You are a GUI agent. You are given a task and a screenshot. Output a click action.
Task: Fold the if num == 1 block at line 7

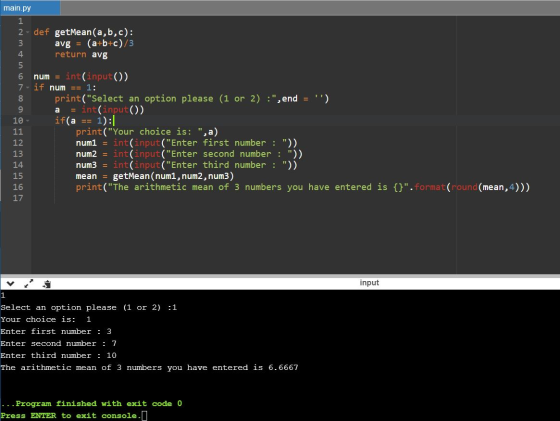(28, 87)
